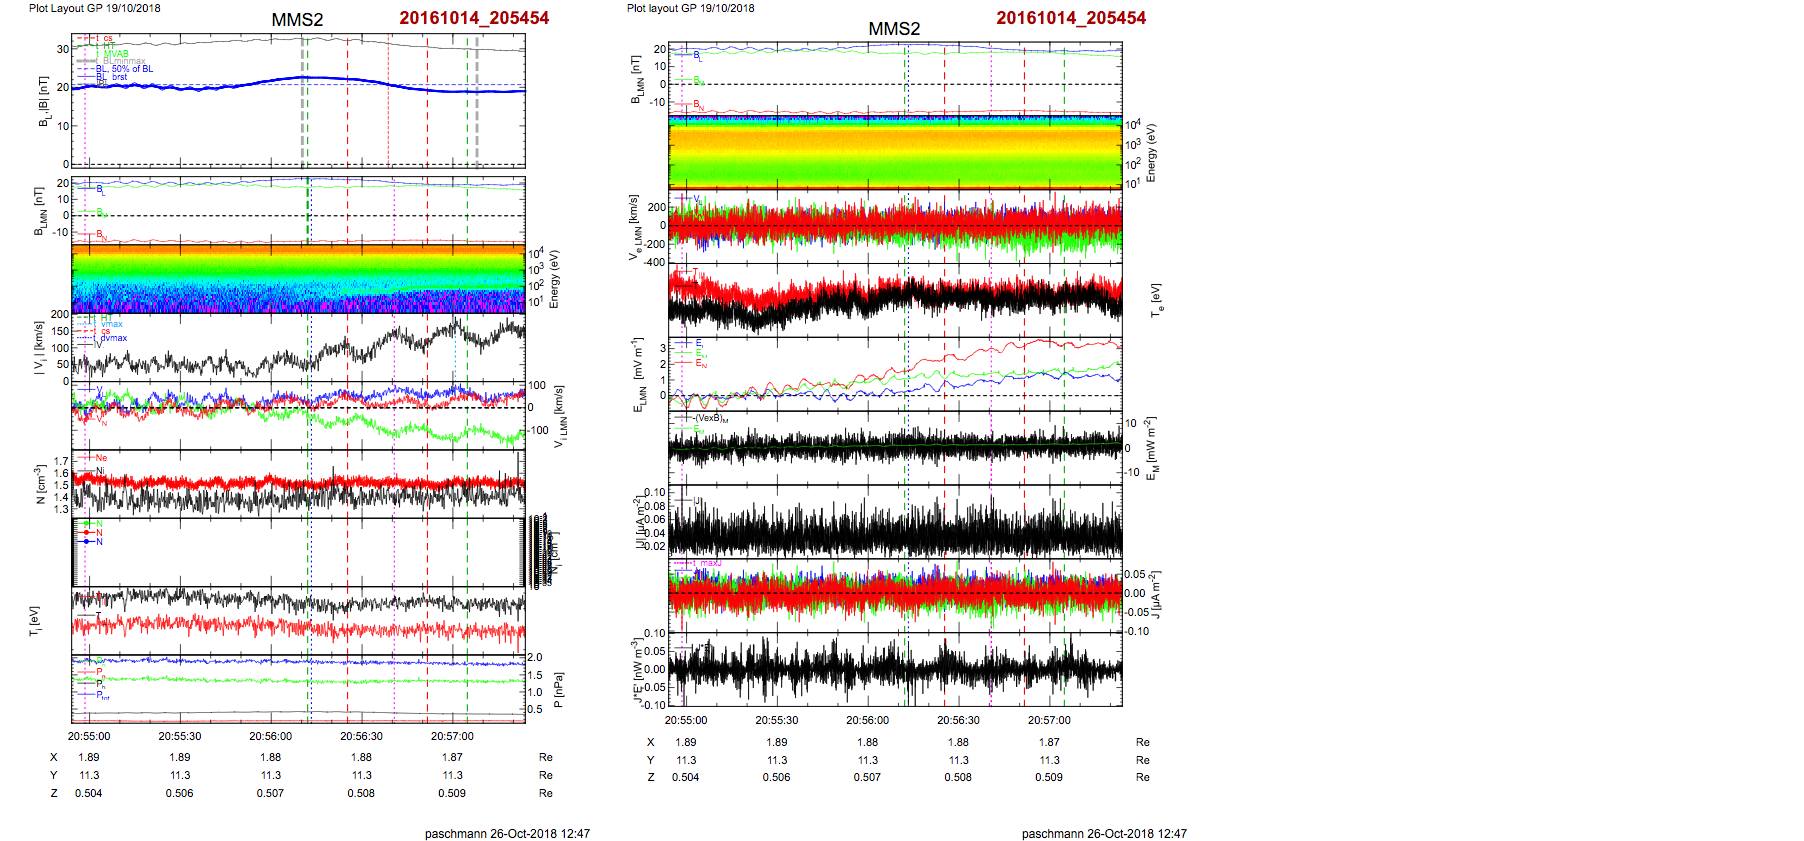Click the left plot's MMS2 title
Screen dimensions: 1804x841
pos(297,20)
